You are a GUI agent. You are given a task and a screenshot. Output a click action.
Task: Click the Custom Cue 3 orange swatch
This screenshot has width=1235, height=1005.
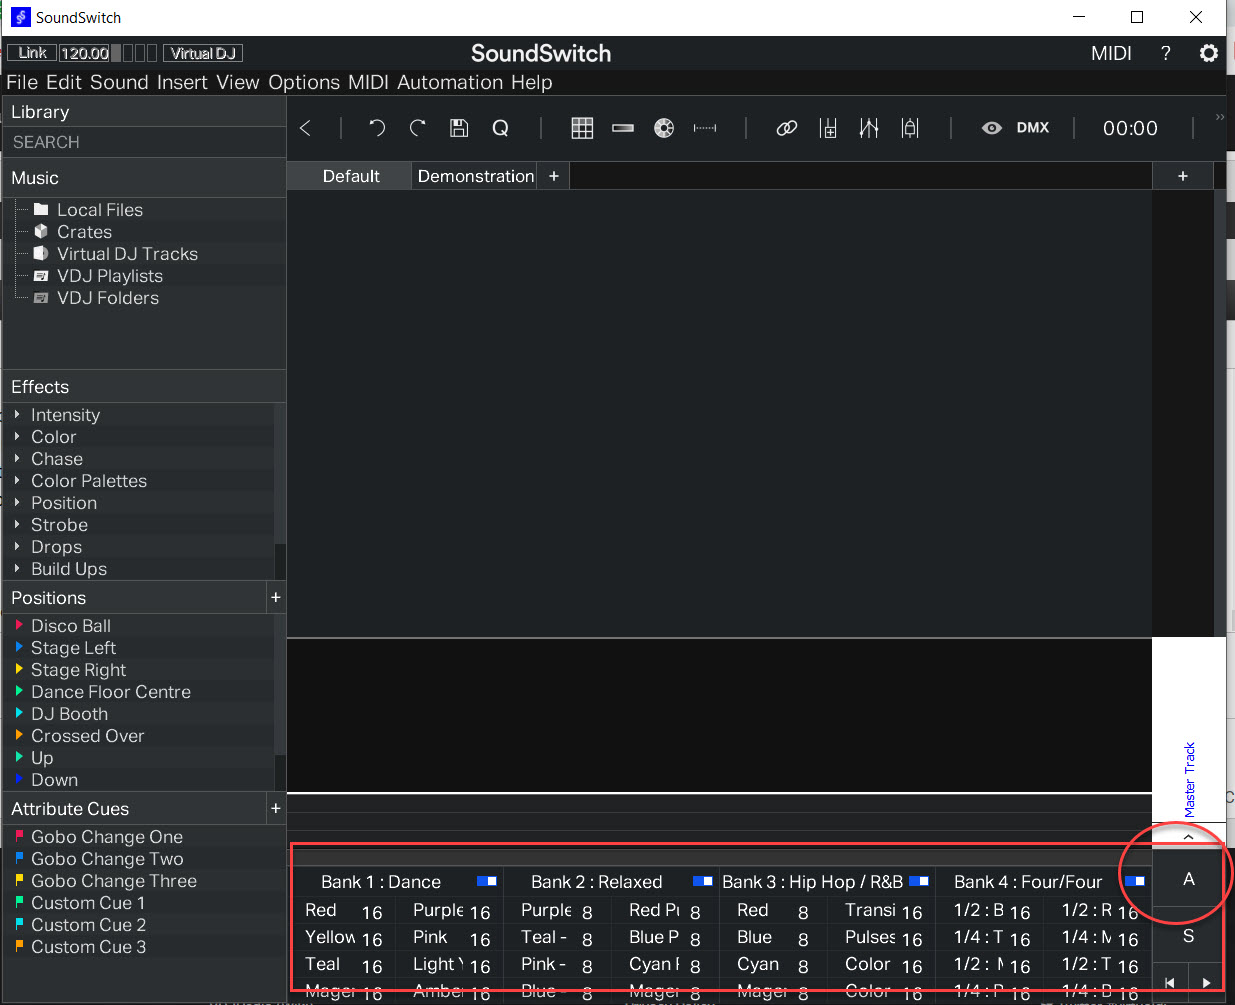19,946
